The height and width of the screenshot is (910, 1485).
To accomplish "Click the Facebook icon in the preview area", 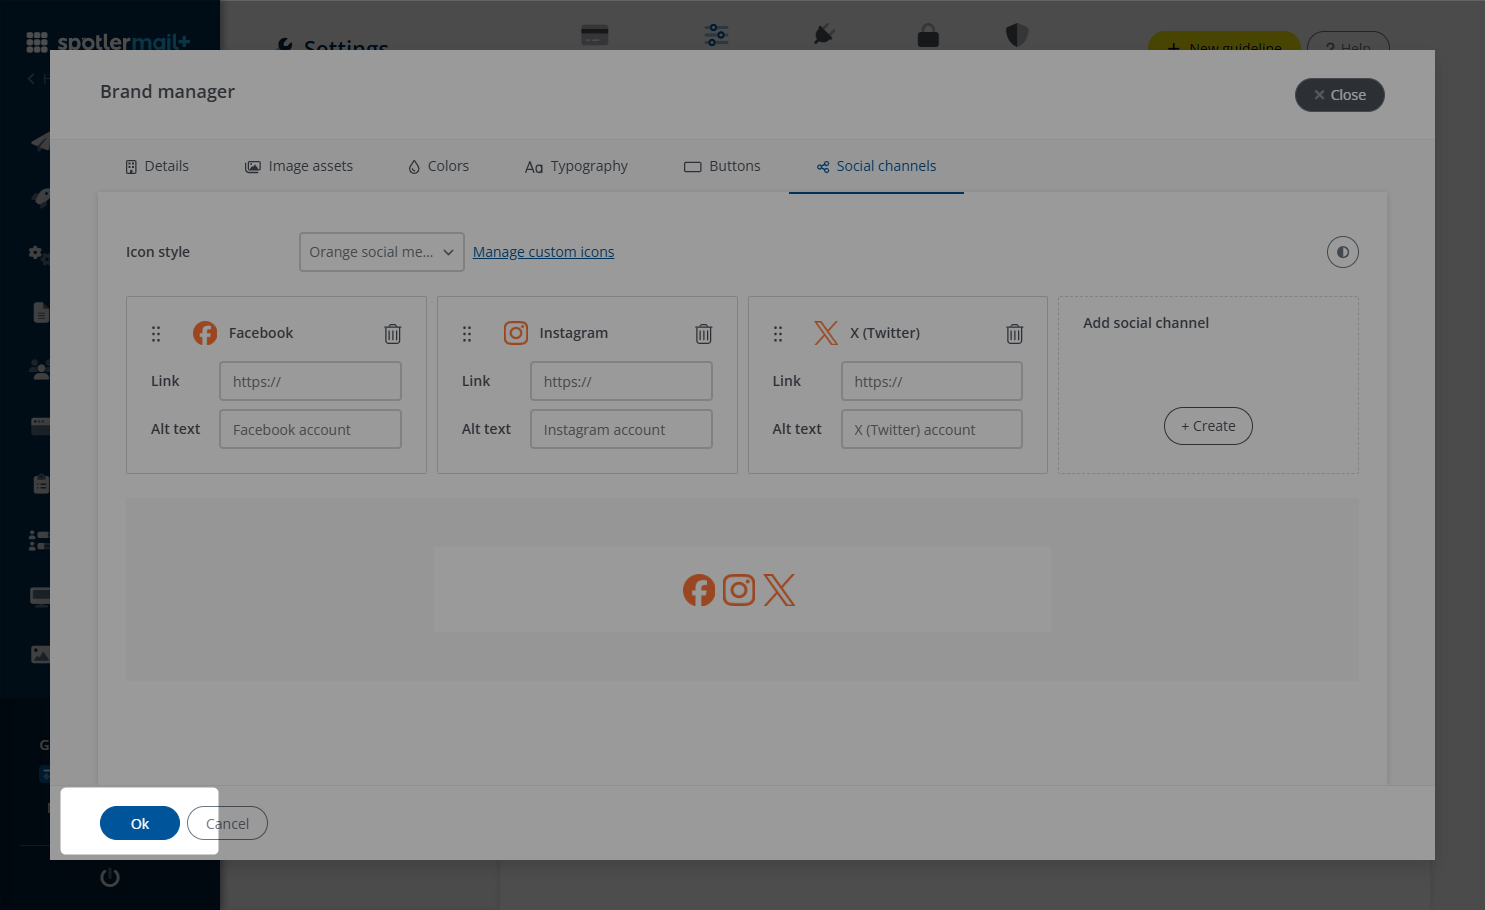I will point(699,590).
